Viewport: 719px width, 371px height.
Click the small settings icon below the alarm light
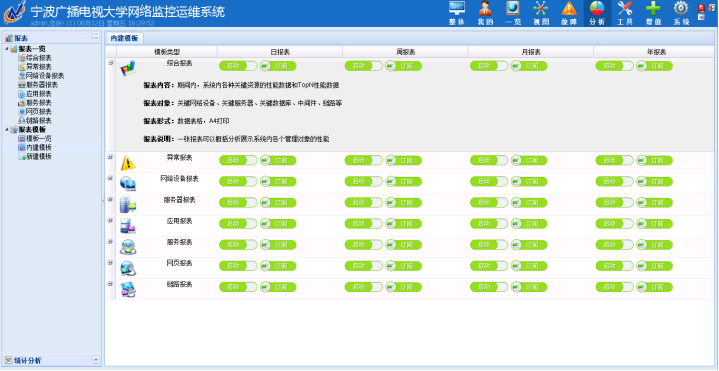[x=701, y=17]
